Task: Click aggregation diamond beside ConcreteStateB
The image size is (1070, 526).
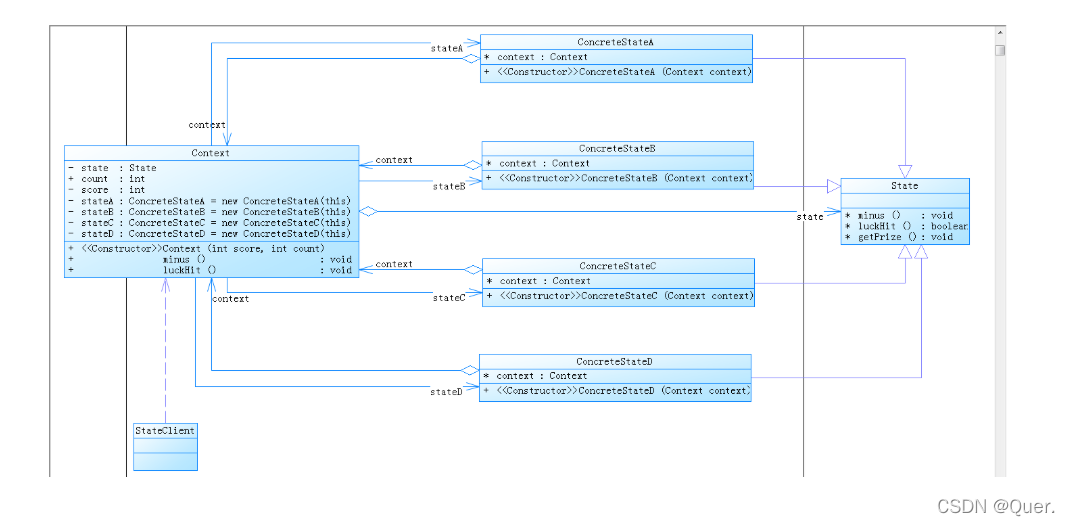Action: click(x=473, y=165)
